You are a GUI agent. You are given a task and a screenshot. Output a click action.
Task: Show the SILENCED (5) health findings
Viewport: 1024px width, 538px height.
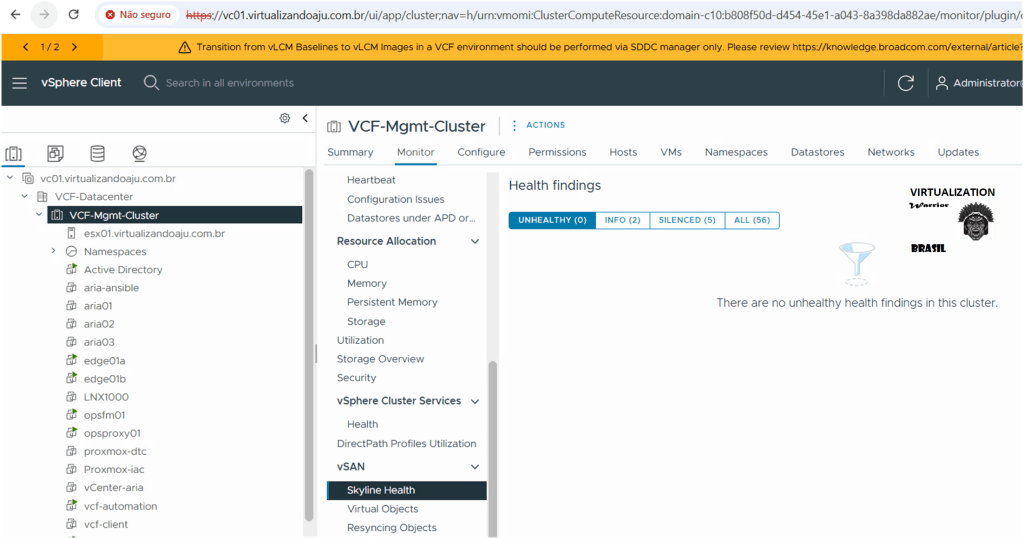(x=686, y=220)
